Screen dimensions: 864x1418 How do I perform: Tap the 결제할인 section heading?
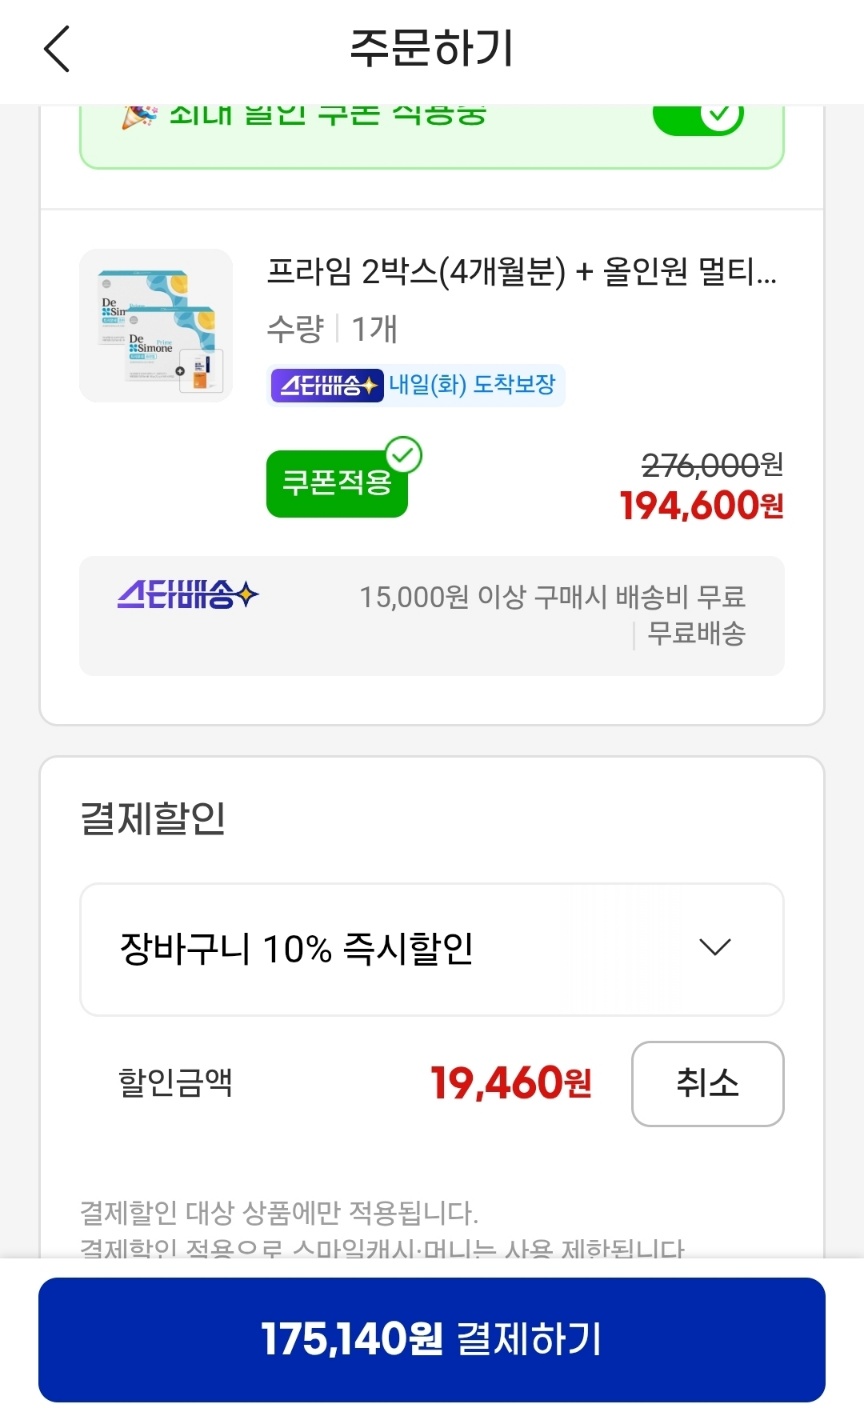tap(153, 818)
